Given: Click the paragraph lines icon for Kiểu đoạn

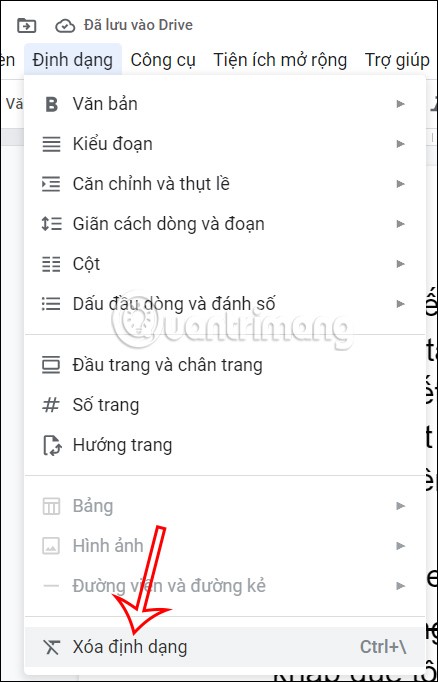Looking at the screenshot, I should [x=51, y=144].
